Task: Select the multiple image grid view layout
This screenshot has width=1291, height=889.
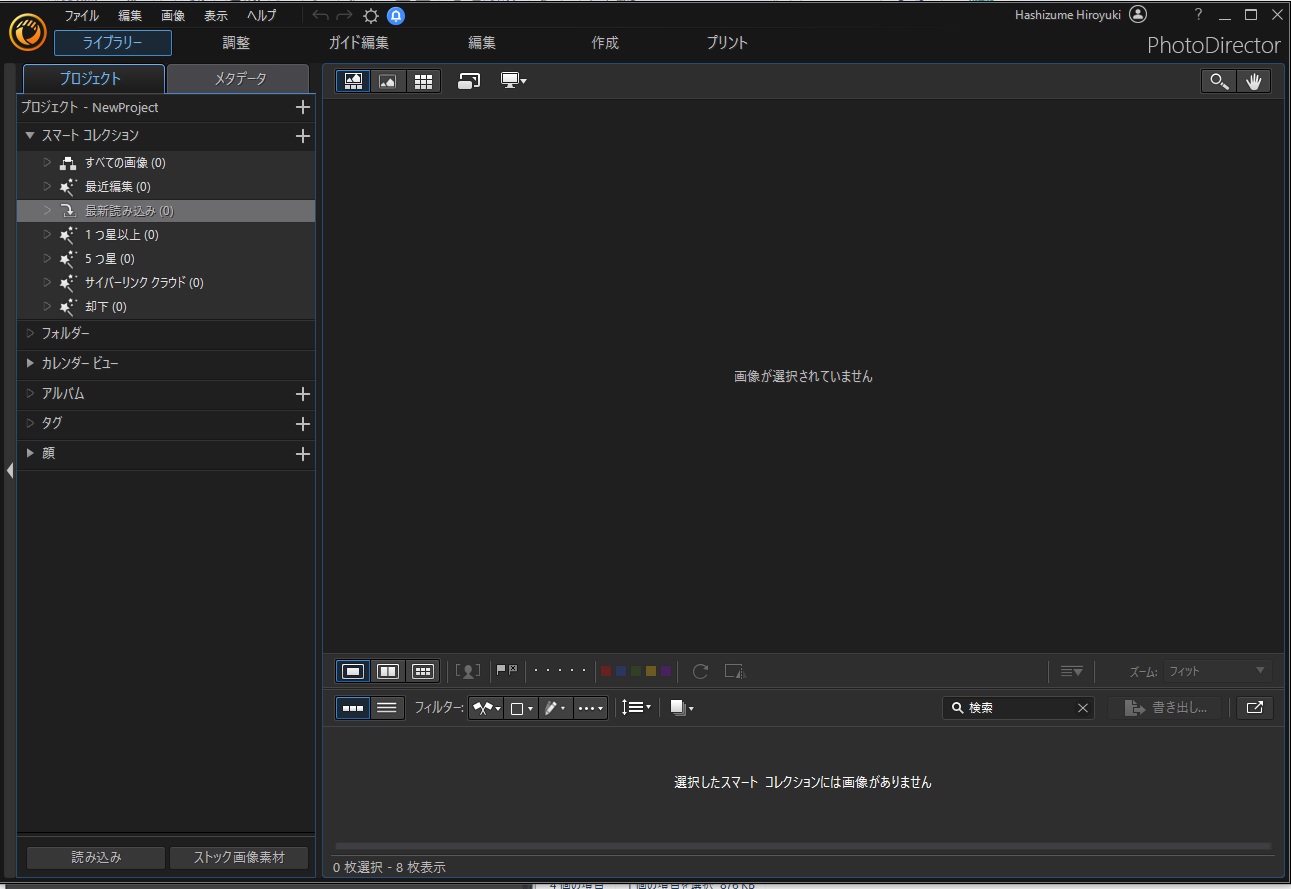Action: click(x=423, y=671)
